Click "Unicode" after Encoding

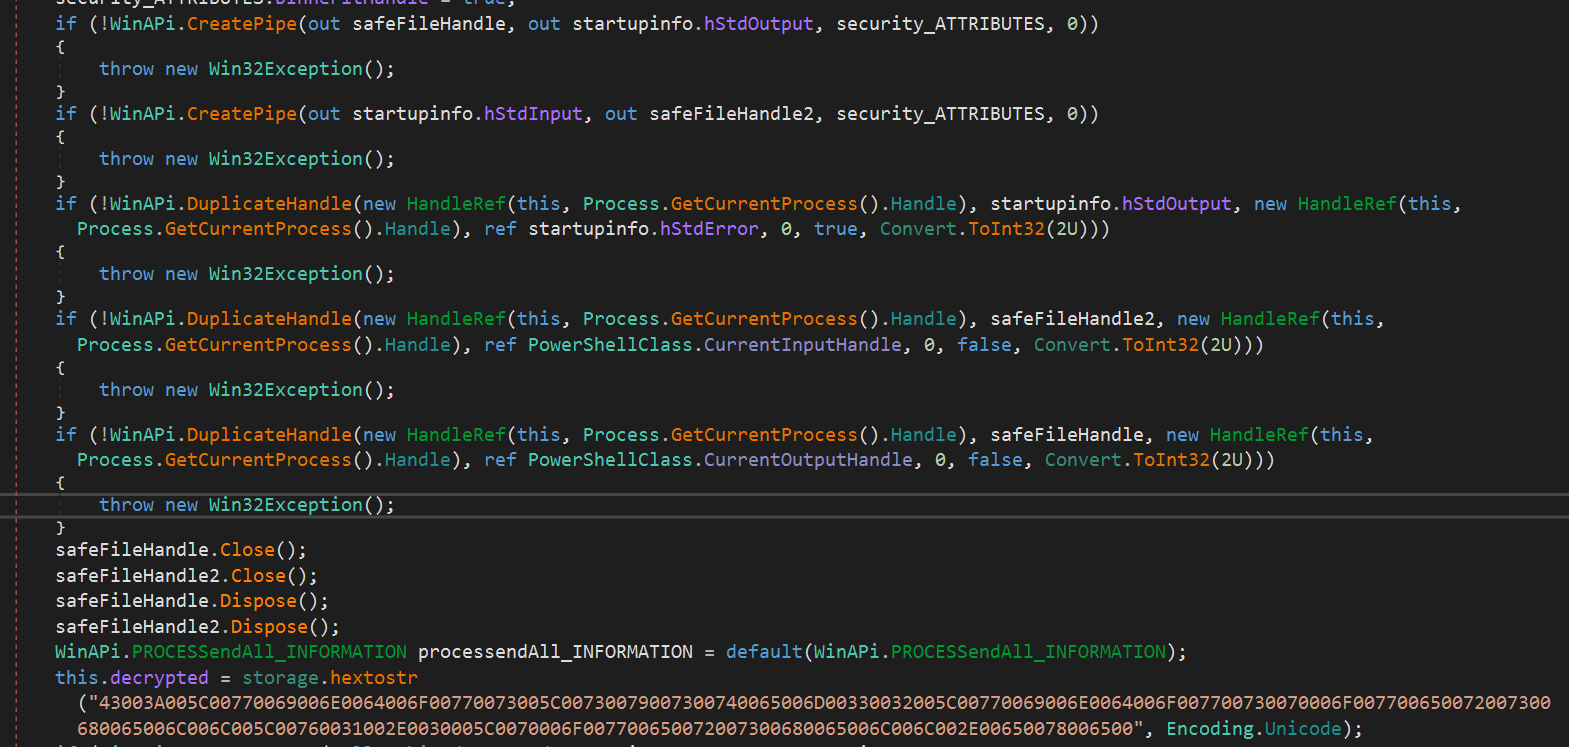coord(1303,729)
